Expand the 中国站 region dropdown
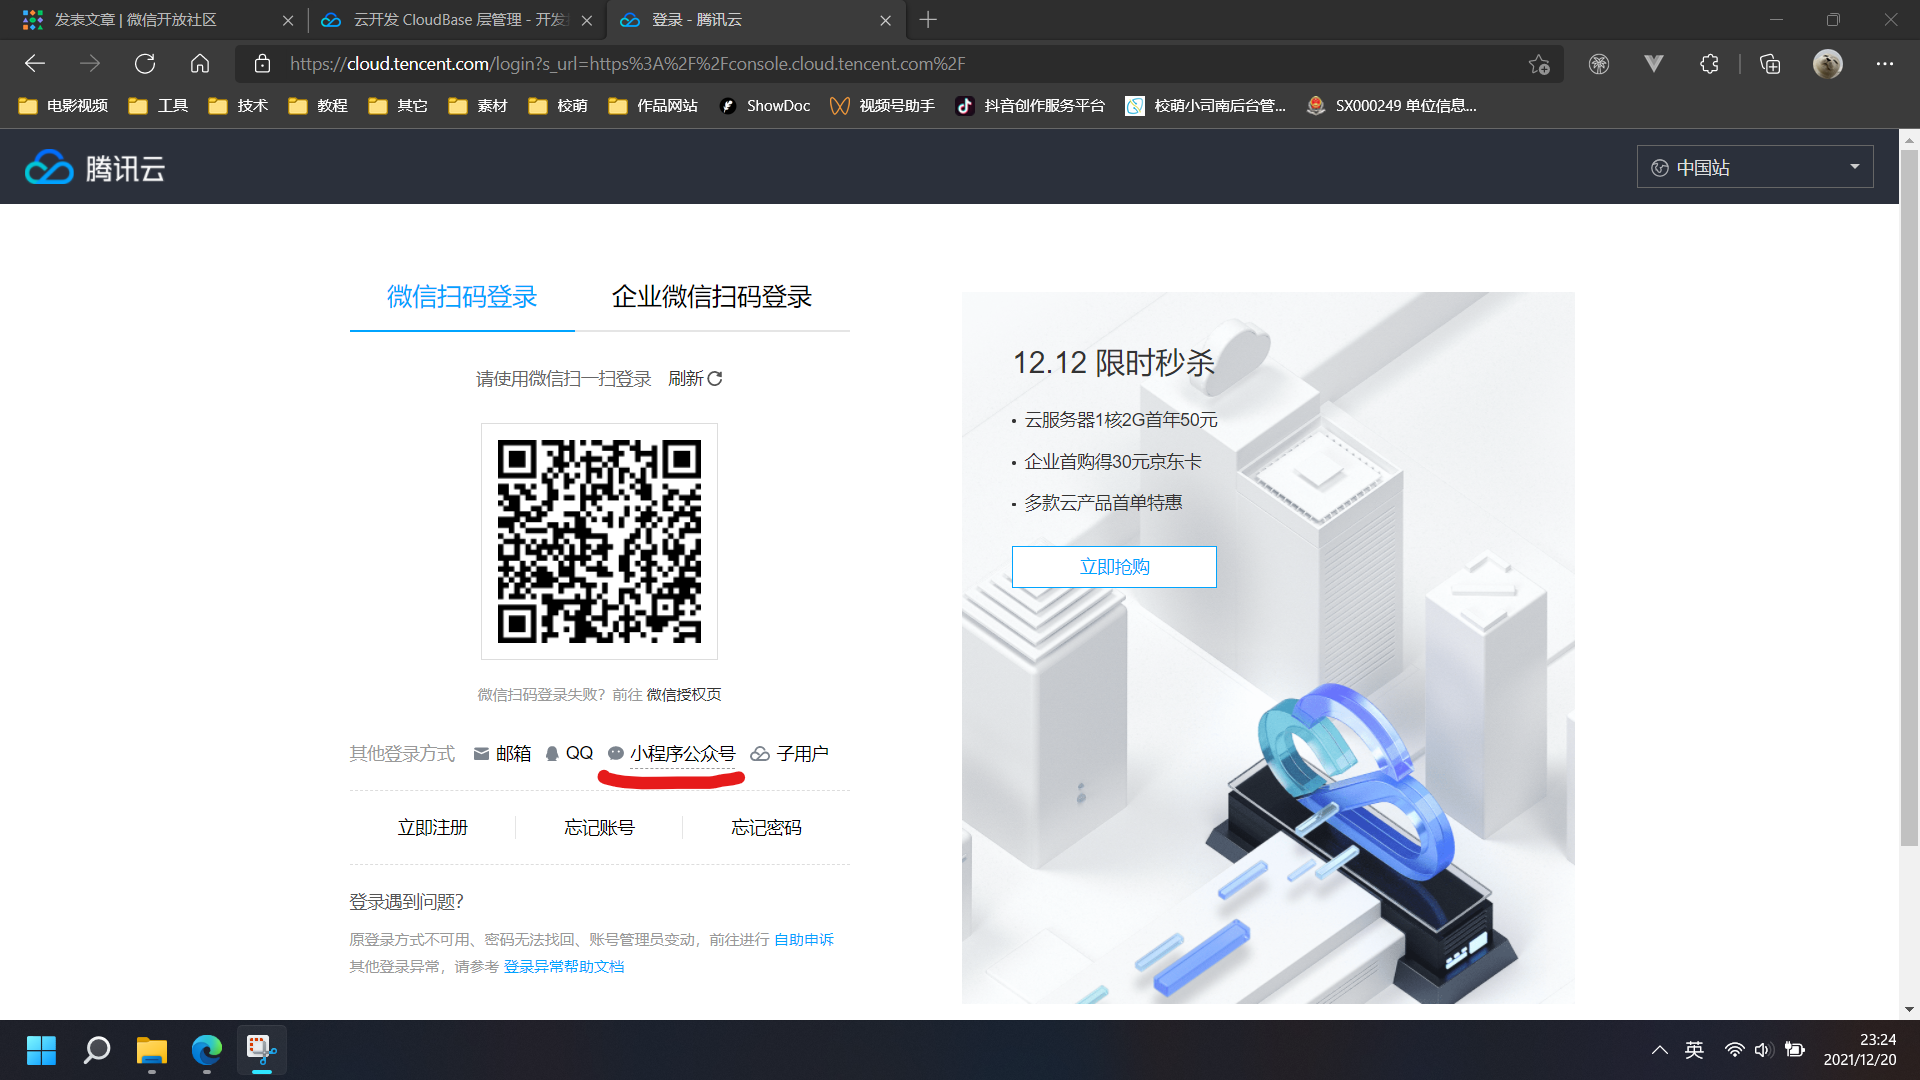The width and height of the screenshot is (1920, 1080). pos(1754,167)
